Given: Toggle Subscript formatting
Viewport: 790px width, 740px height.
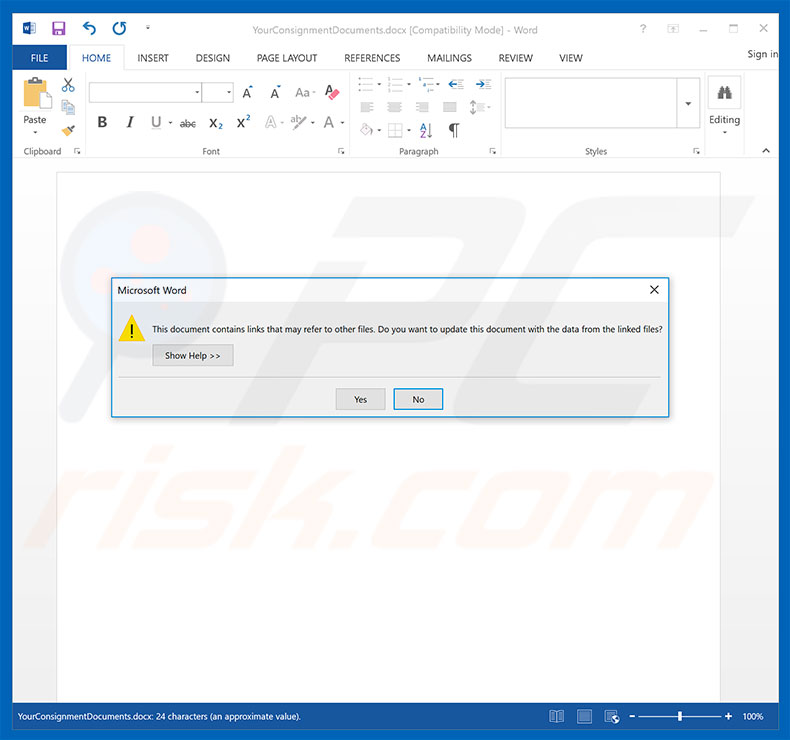Looking at the screenshot, I should (216, 123).
